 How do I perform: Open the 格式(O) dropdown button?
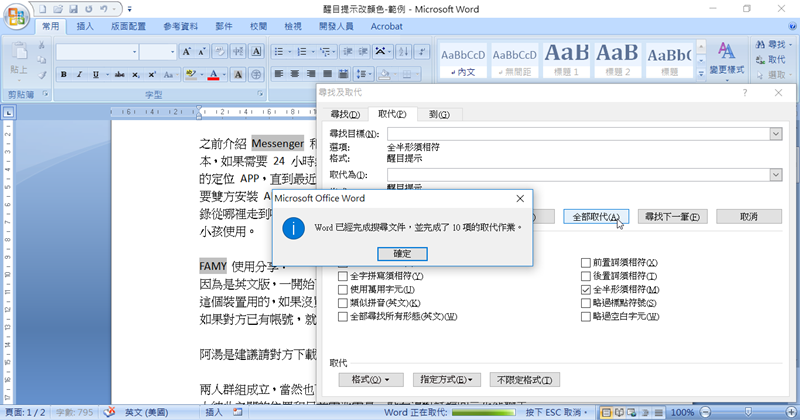pos(371,380)
